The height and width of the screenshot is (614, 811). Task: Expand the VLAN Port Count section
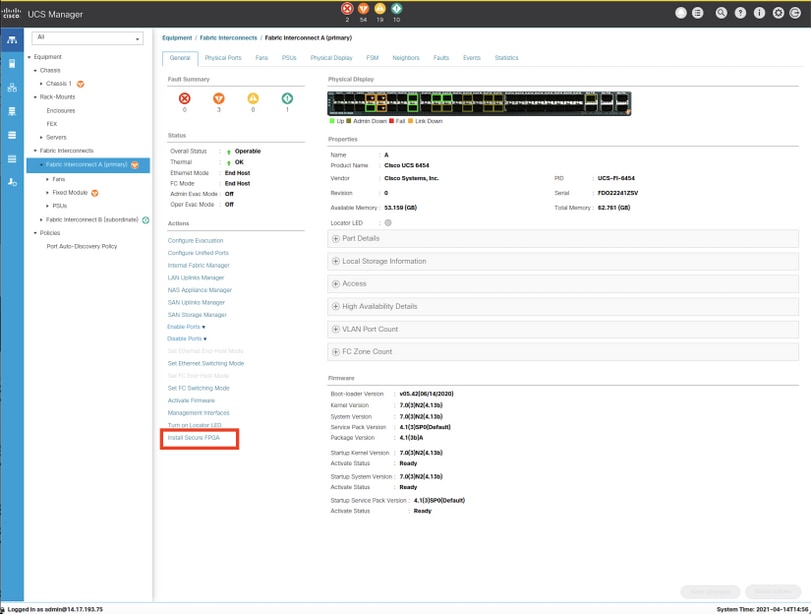[563, 330]
